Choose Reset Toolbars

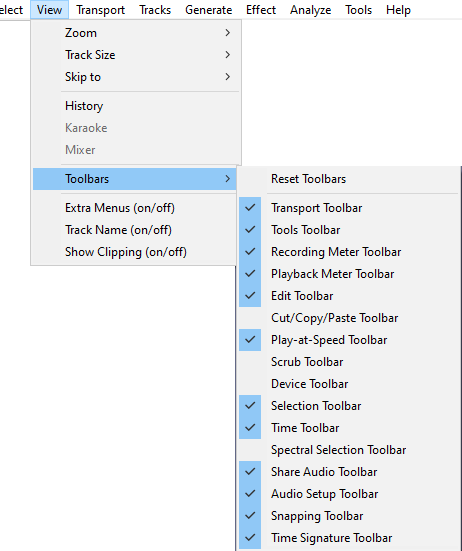(x=349, y=179)
